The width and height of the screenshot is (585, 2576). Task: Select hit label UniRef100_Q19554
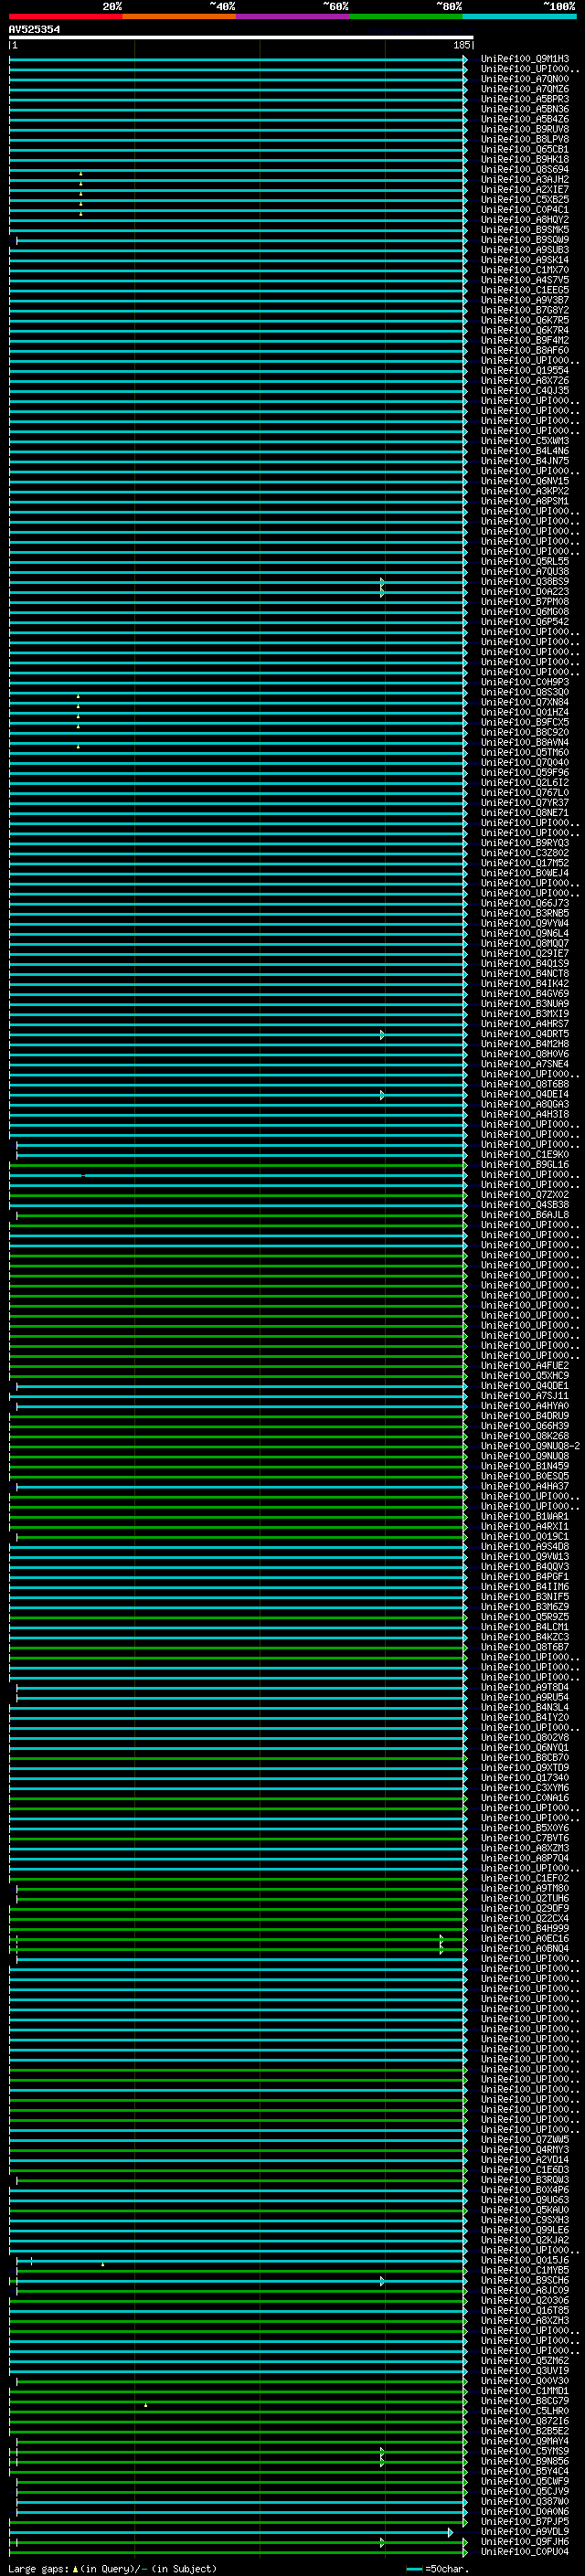point(525,370)
